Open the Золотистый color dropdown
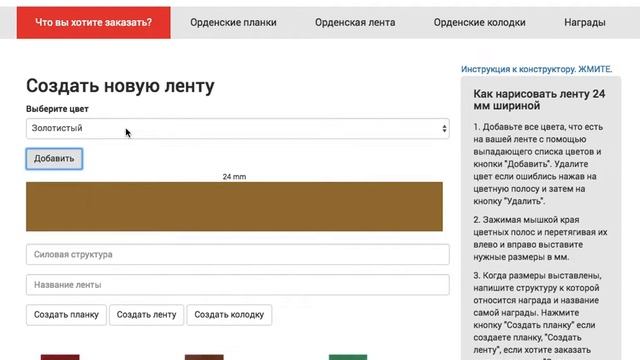640x360 pixels. coord(238,129)
